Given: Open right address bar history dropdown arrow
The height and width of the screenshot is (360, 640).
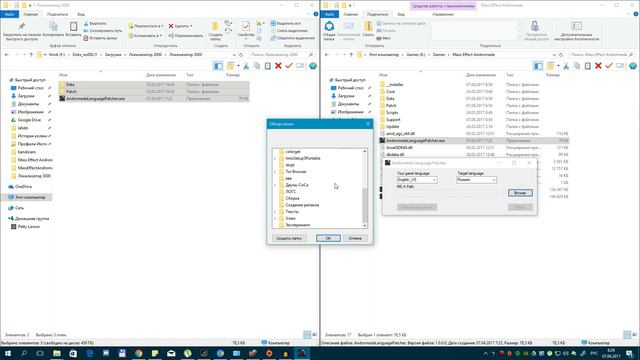Looking at the screenshot, I should [554, 55].
